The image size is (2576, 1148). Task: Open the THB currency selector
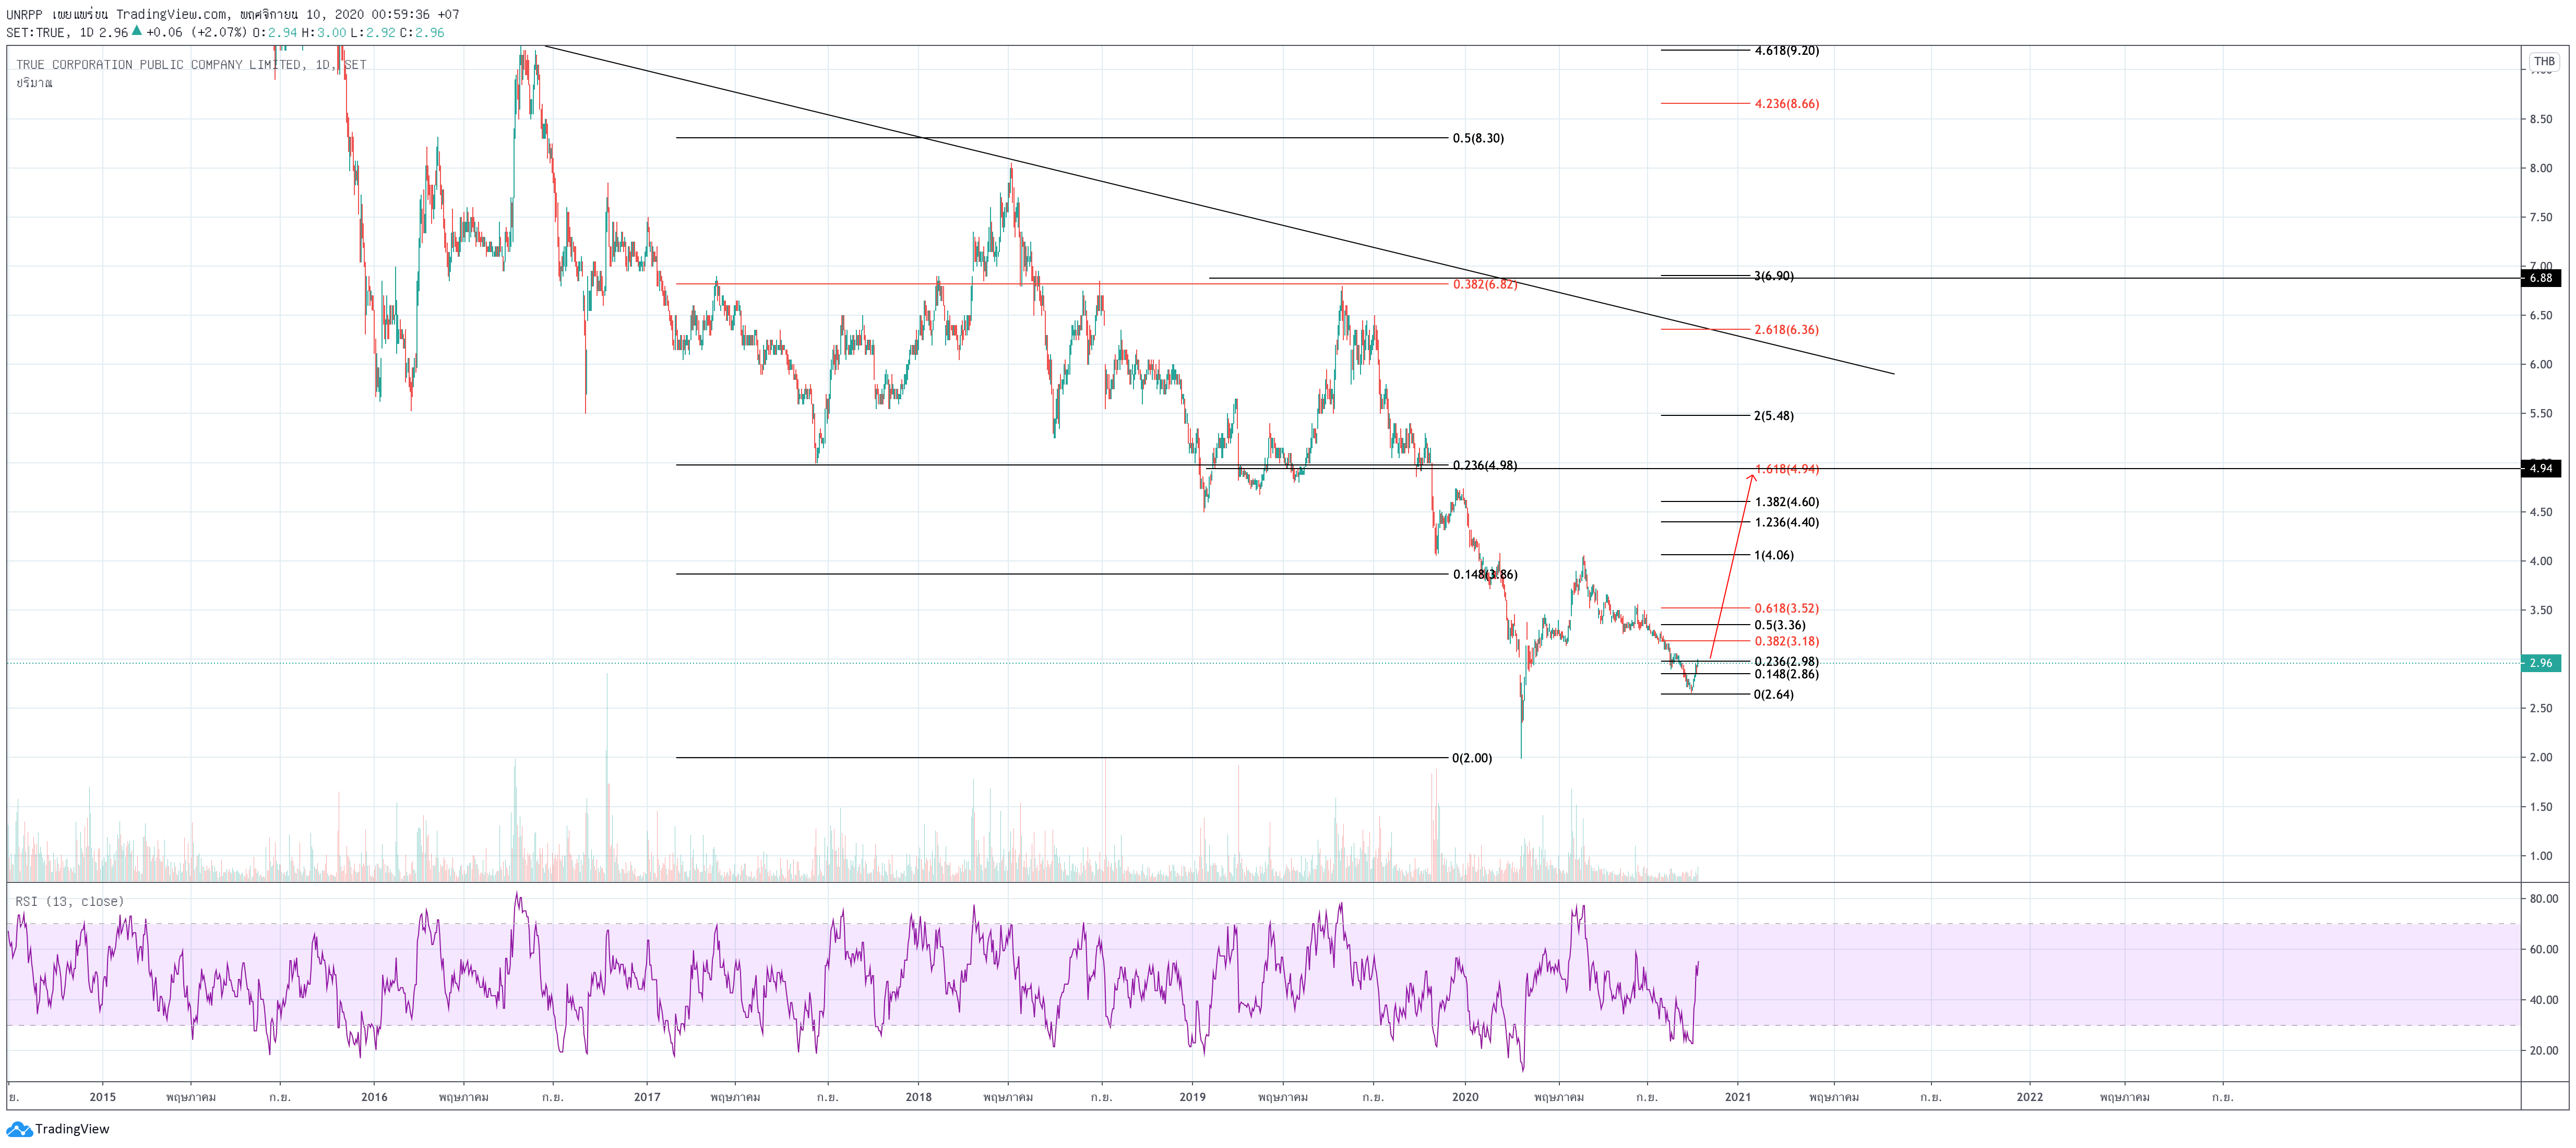click(x=2544, y=61)
